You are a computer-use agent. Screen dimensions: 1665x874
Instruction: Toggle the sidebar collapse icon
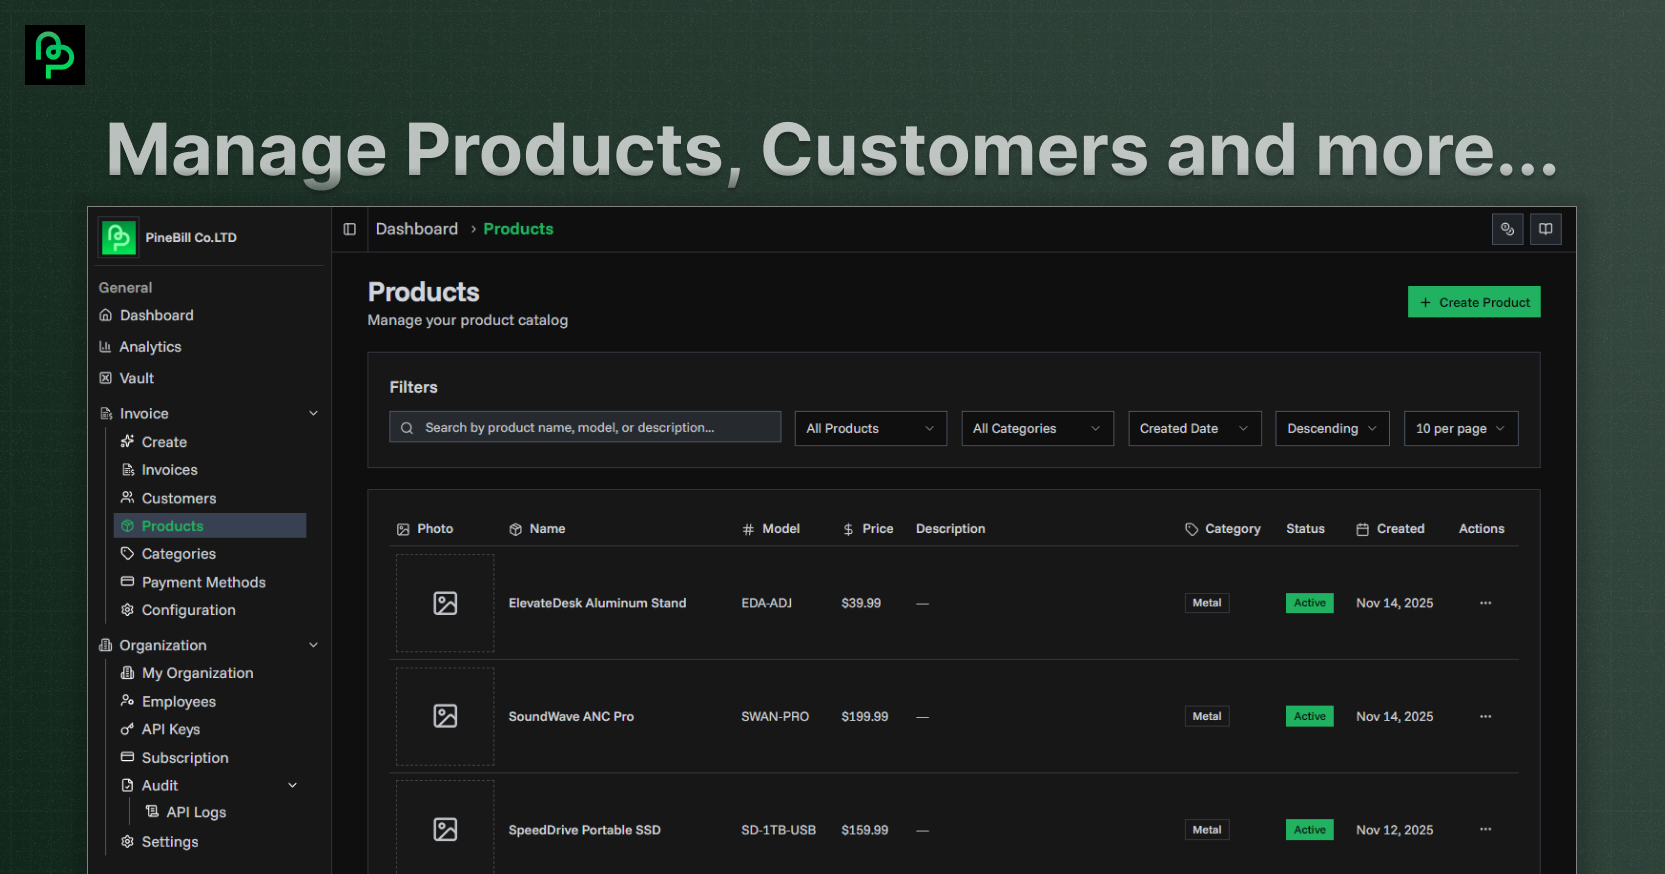349,229
